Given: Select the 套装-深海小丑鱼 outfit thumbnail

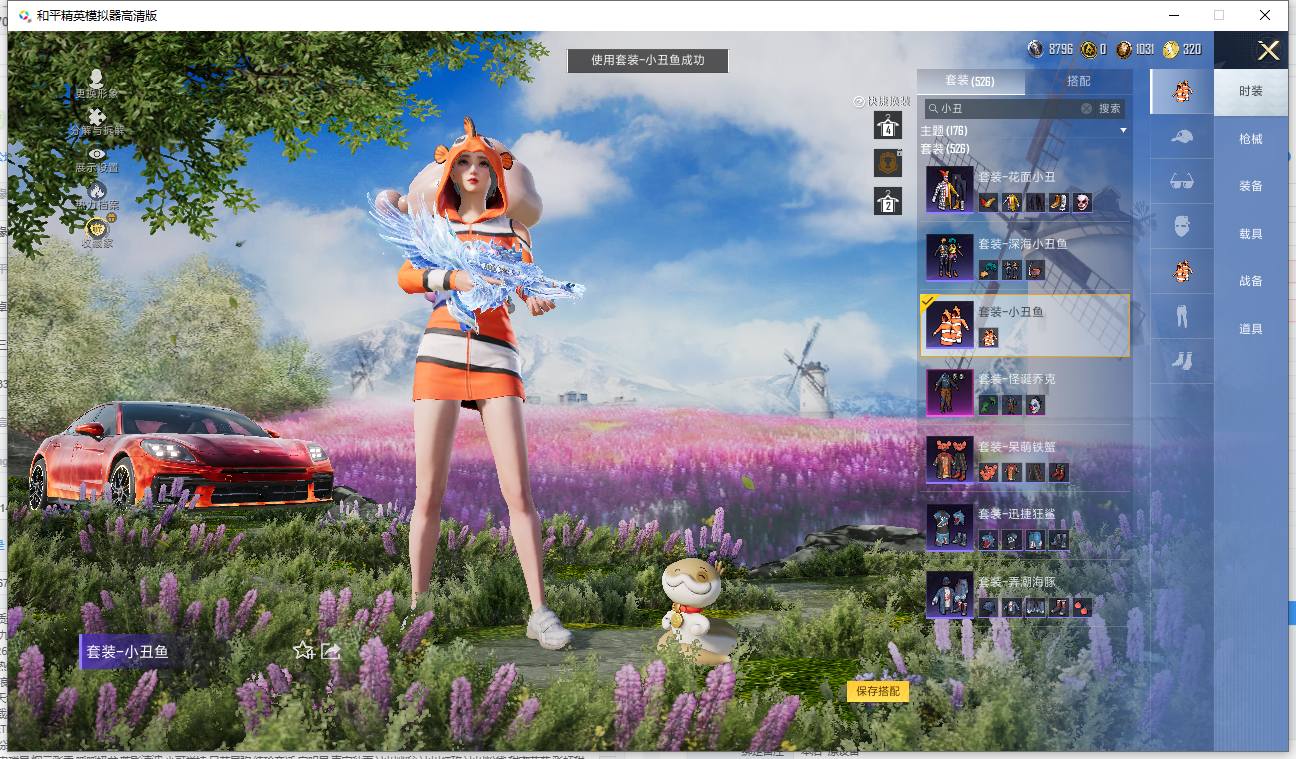Looking at the screenshot, I should (949, 257).
